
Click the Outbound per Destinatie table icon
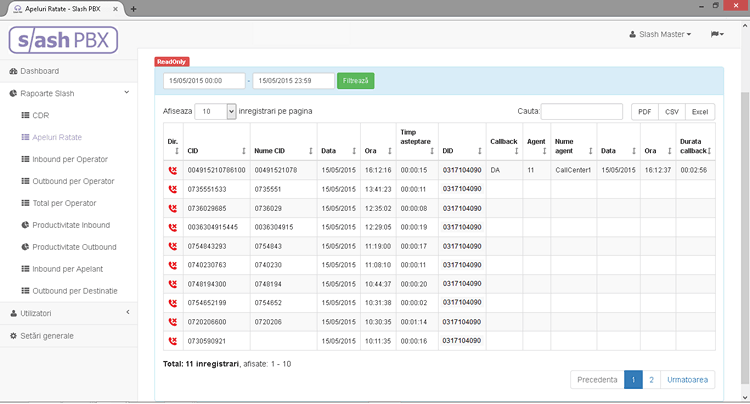(x=25, y=291)
